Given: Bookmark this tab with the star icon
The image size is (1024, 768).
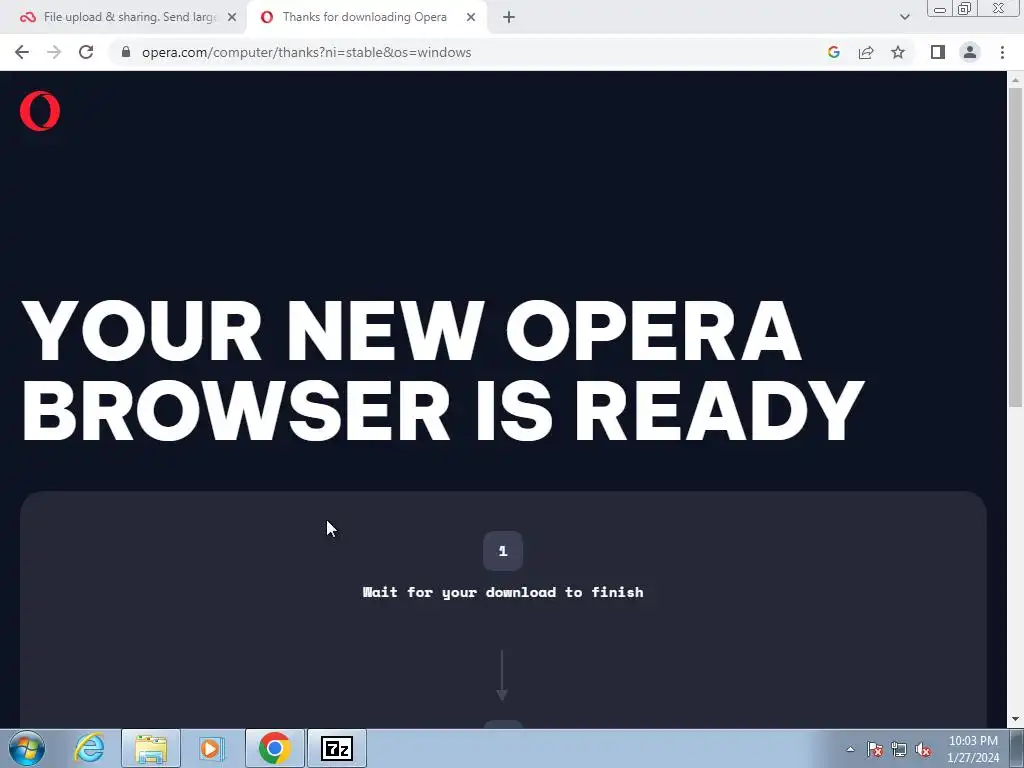Looking at the screenshot, I should pyautogui.click(x=898, y=52).
